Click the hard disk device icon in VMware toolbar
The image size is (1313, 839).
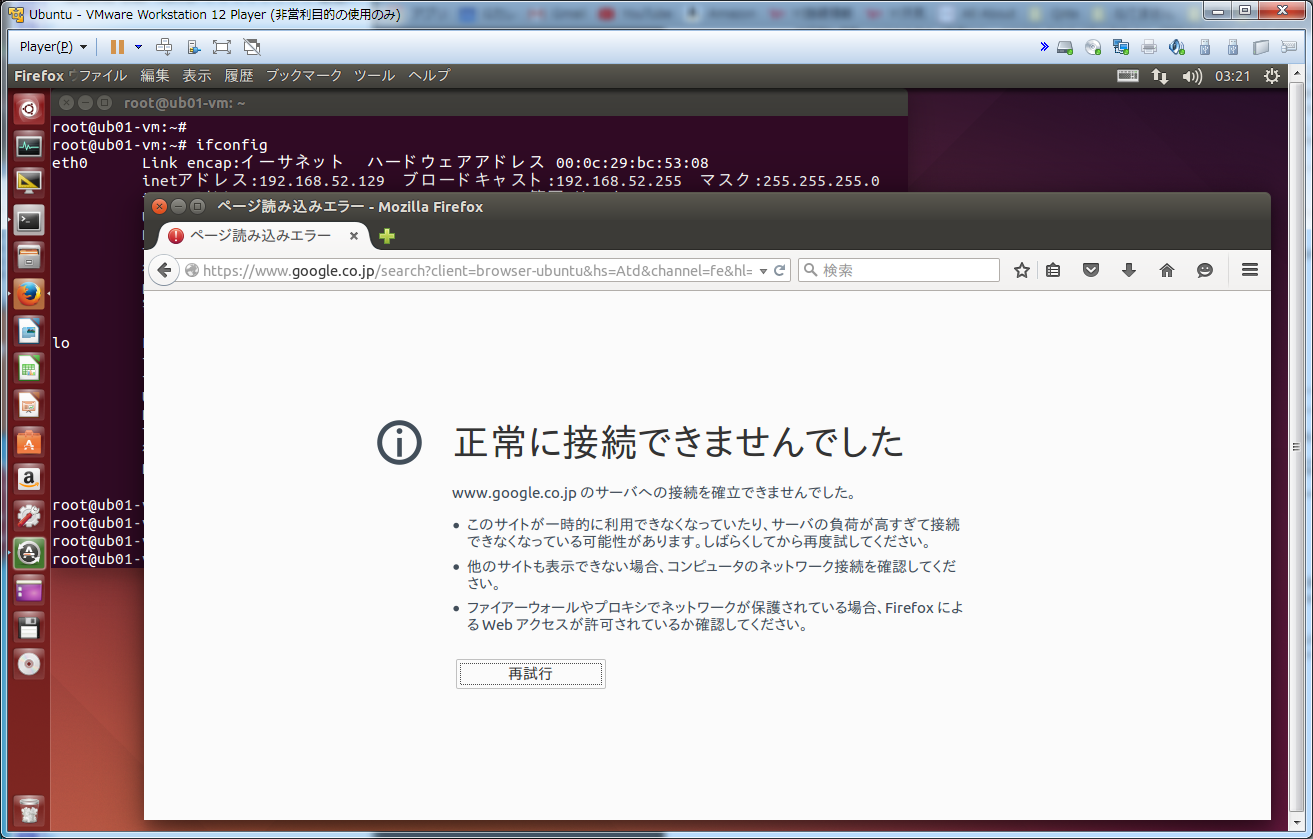click(1064, 46)
